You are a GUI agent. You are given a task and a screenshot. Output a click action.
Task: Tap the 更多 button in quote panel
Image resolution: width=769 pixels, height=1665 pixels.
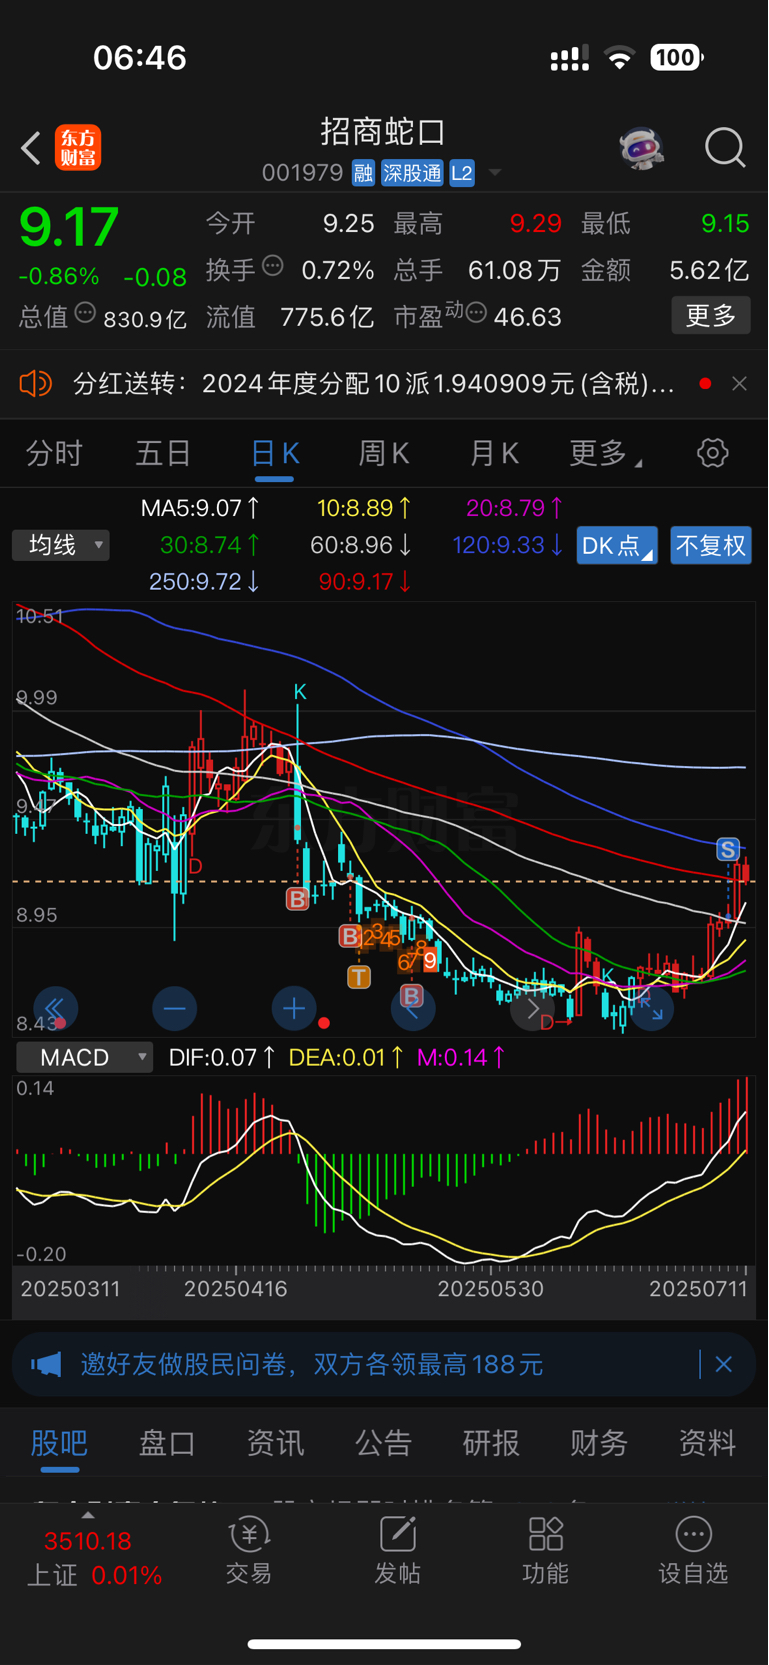coord(711,316)
